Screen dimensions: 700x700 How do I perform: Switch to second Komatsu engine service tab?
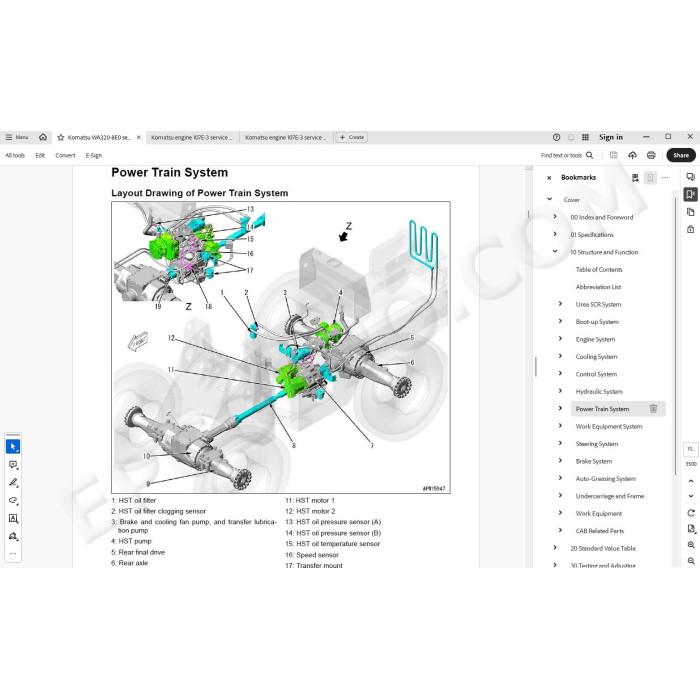pyautogui.click(x=286, y=138)
